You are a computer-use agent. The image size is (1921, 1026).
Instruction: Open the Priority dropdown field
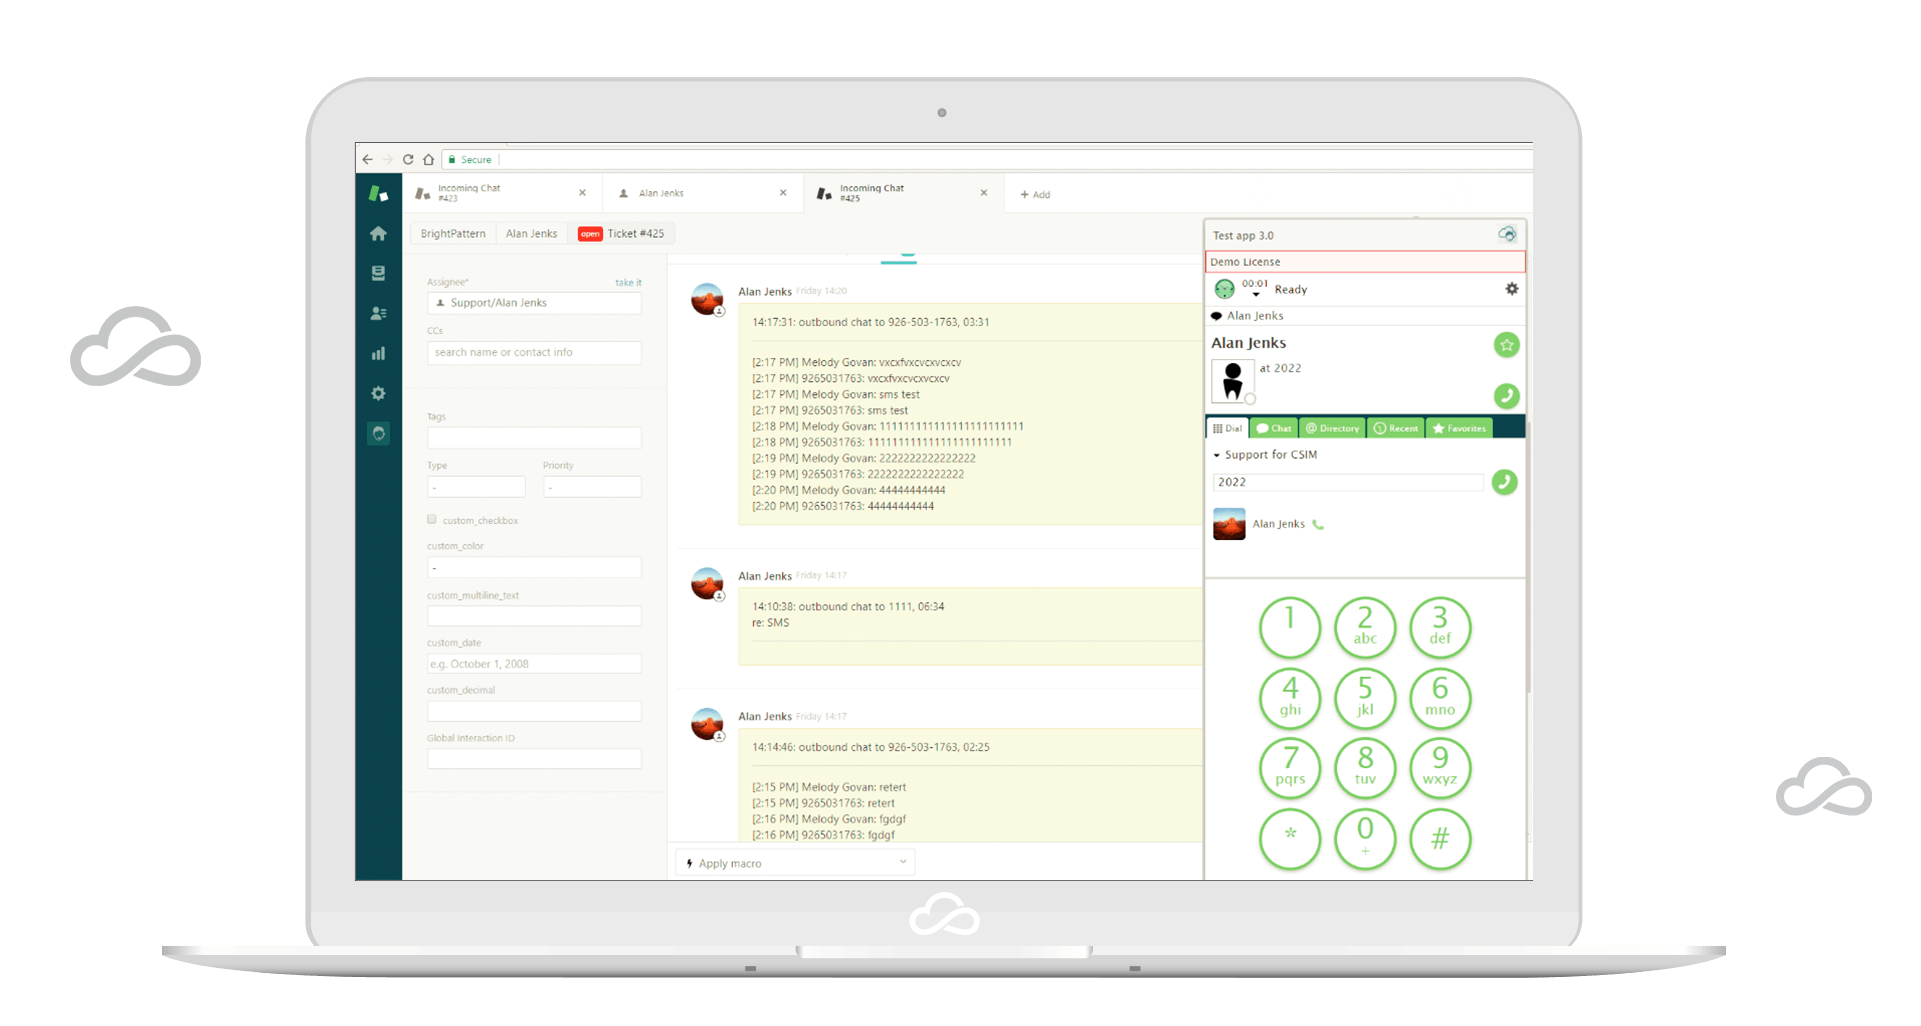click(x=592, y=487)
